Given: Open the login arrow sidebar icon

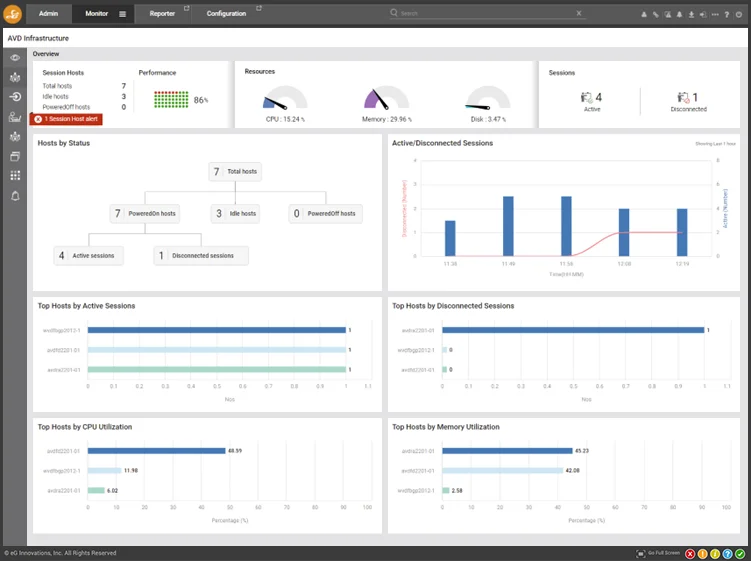Looking at the screenshot, I should click(15, 97).
